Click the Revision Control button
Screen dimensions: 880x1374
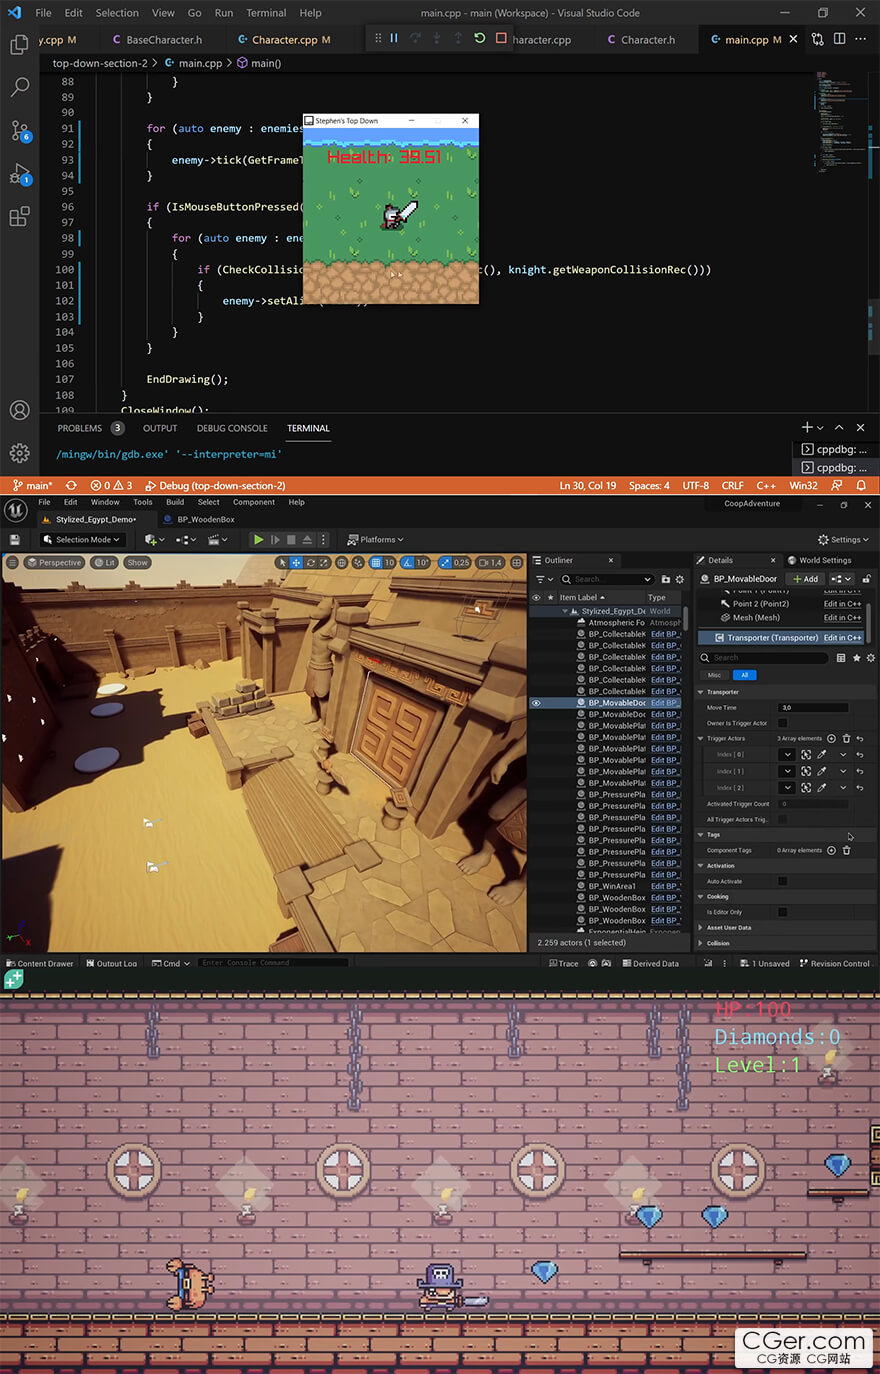(835, 964)
